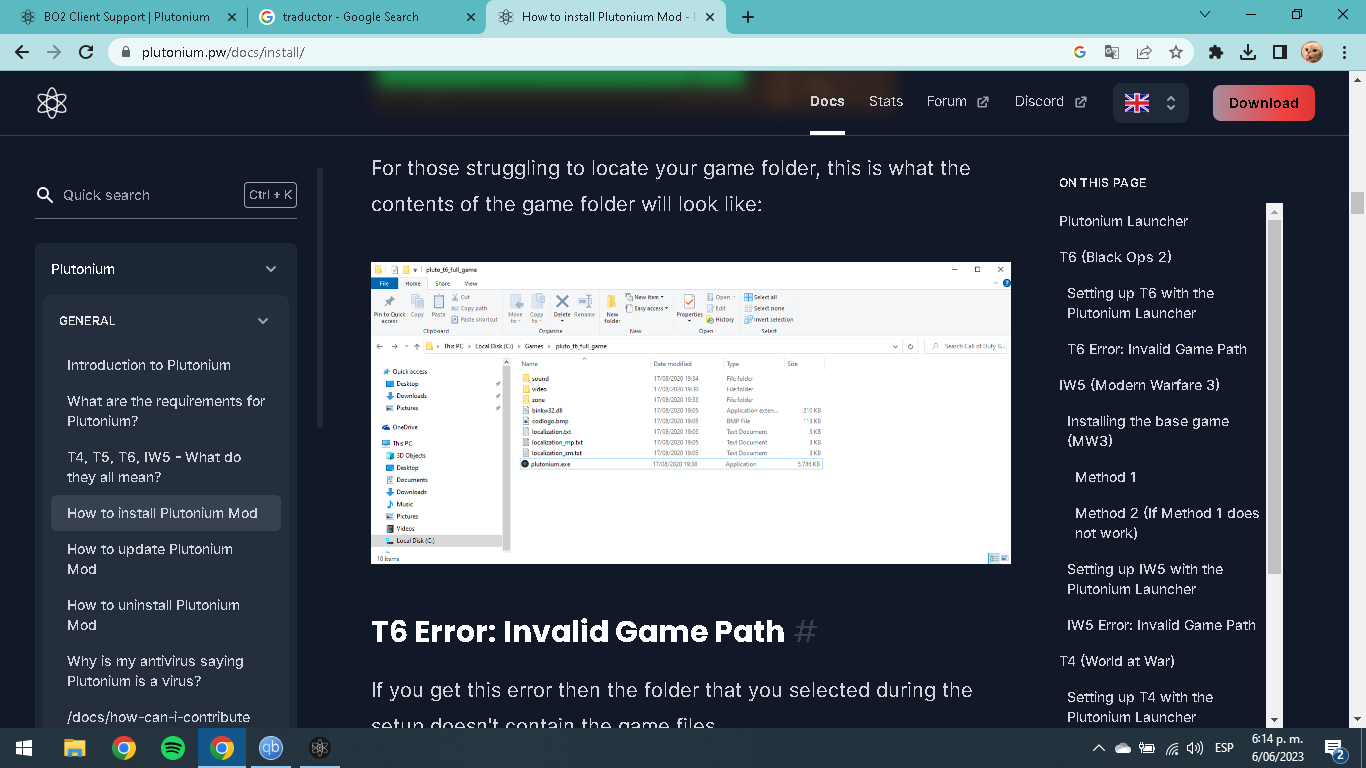Screen dimensions: 1366x768
Task: Open Introduction to Plutonium page
Action: pos(149,365)
